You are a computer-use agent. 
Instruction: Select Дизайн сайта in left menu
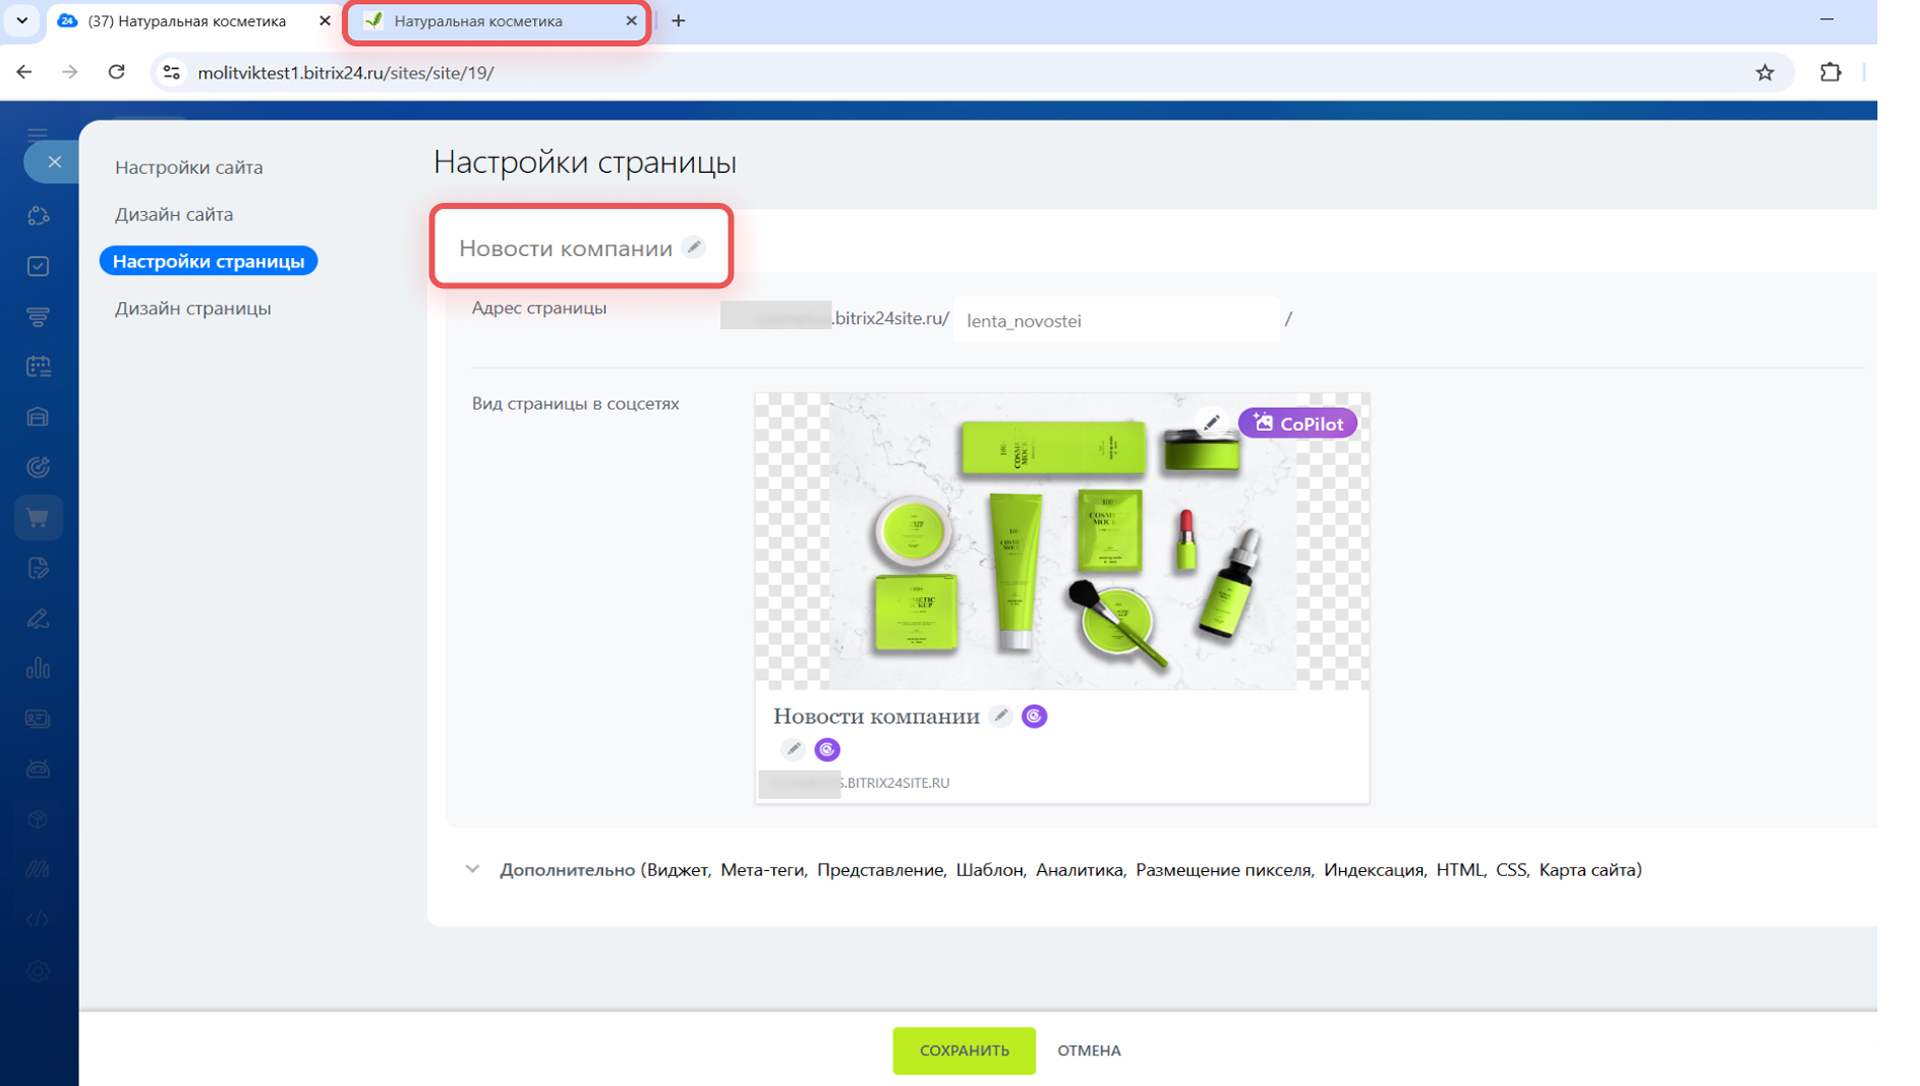click(x=174, y=214)
